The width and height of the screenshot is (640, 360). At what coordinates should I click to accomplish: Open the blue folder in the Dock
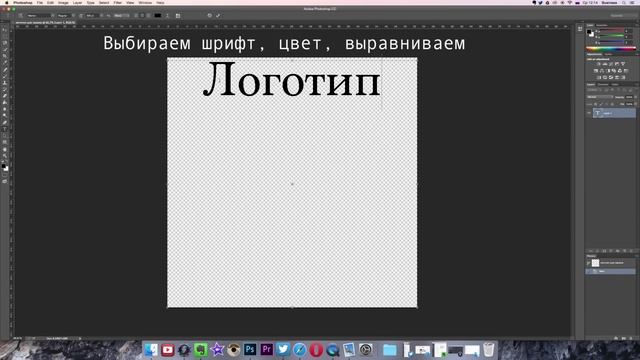click(x=390, y=349)
